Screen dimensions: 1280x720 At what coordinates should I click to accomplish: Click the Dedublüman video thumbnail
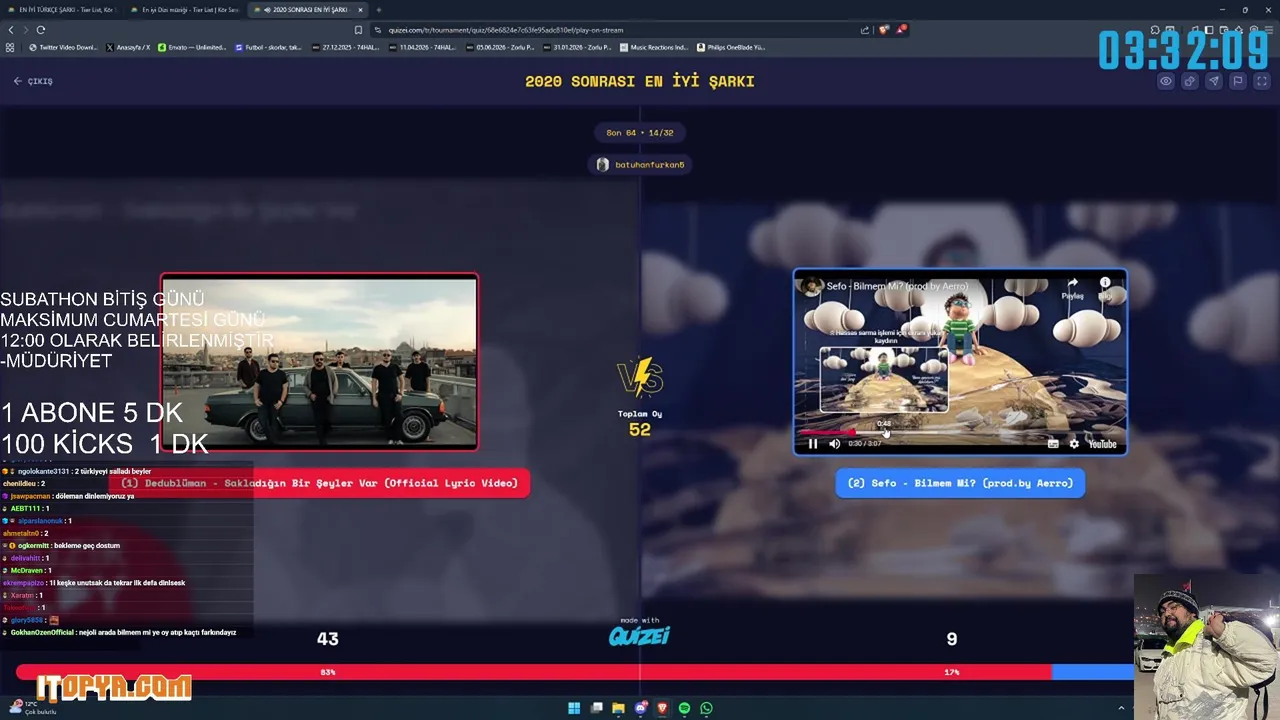320,362
